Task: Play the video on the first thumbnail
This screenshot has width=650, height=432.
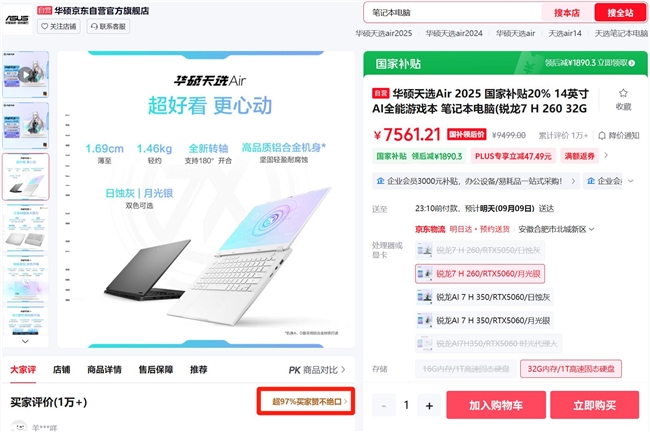Action: 26,75
